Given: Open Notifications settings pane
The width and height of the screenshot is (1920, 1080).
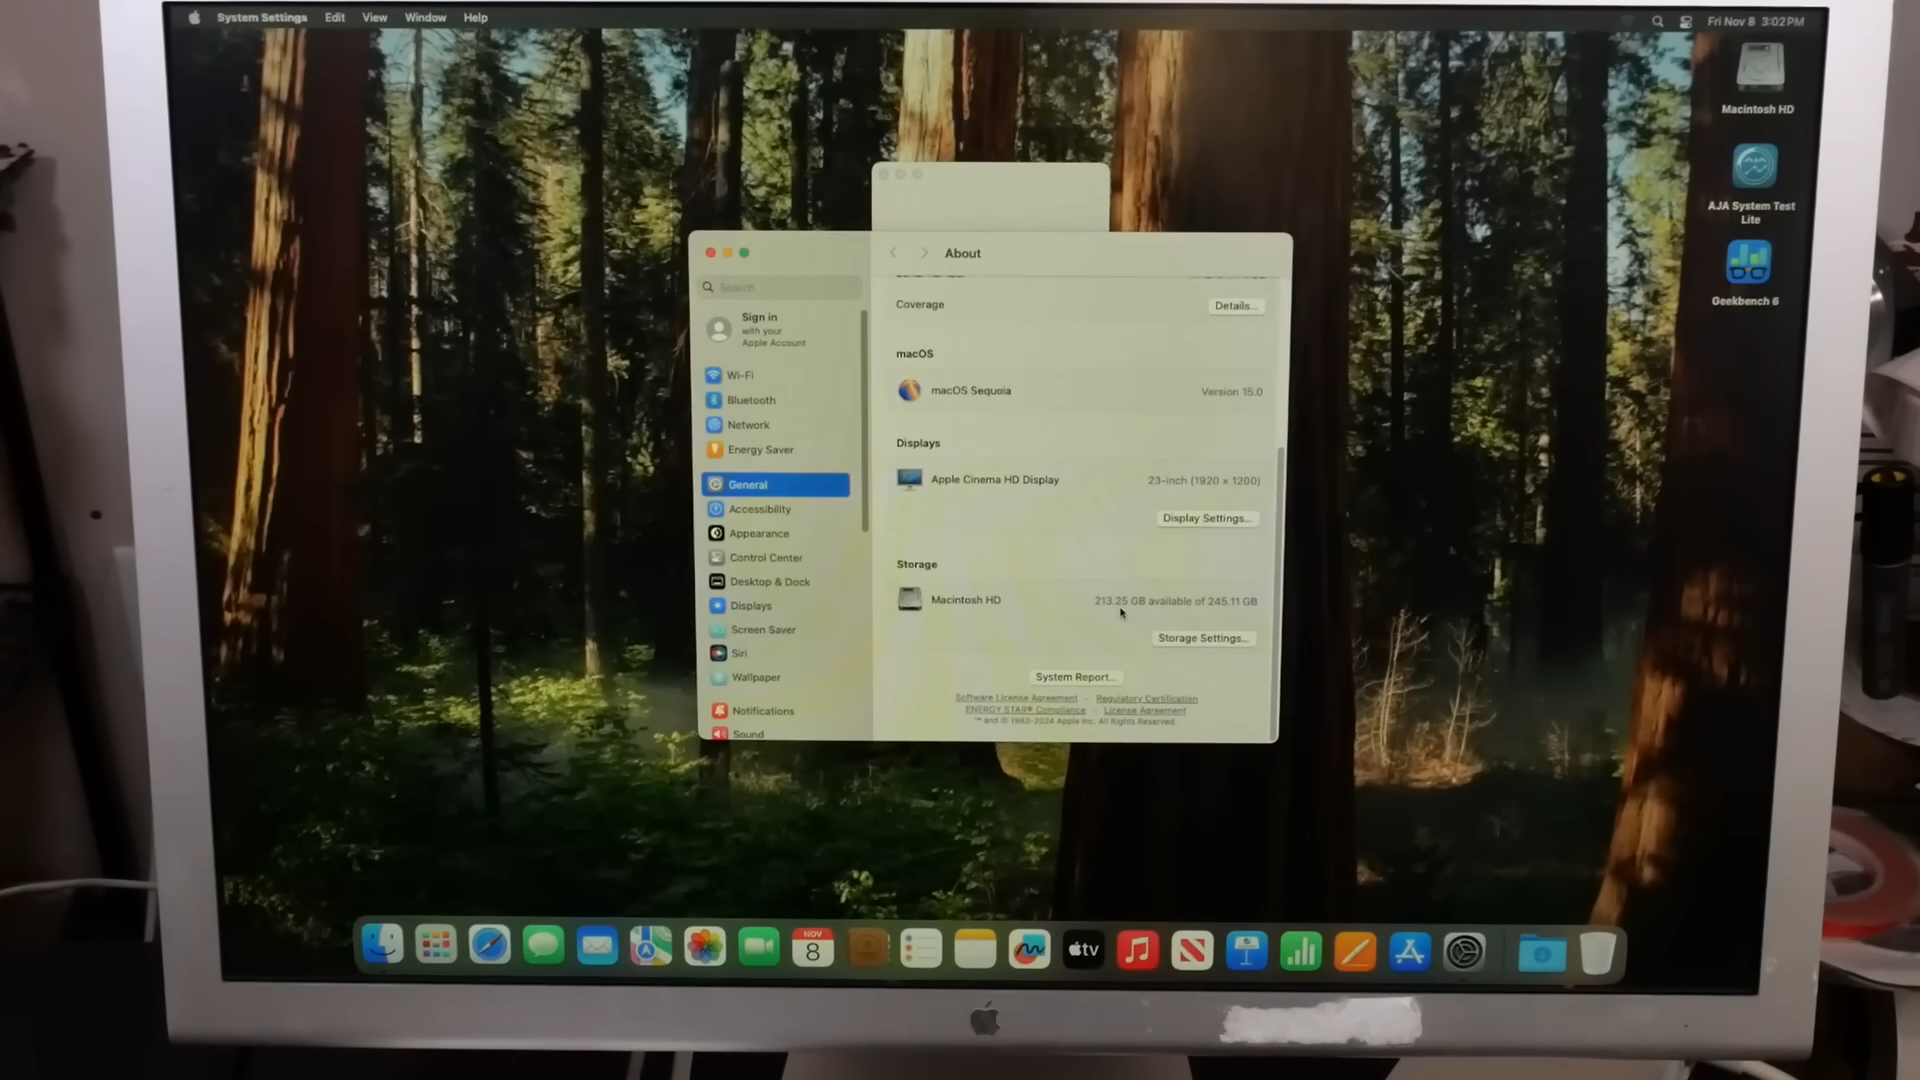Looking at the screenshot, I should 762,711.
